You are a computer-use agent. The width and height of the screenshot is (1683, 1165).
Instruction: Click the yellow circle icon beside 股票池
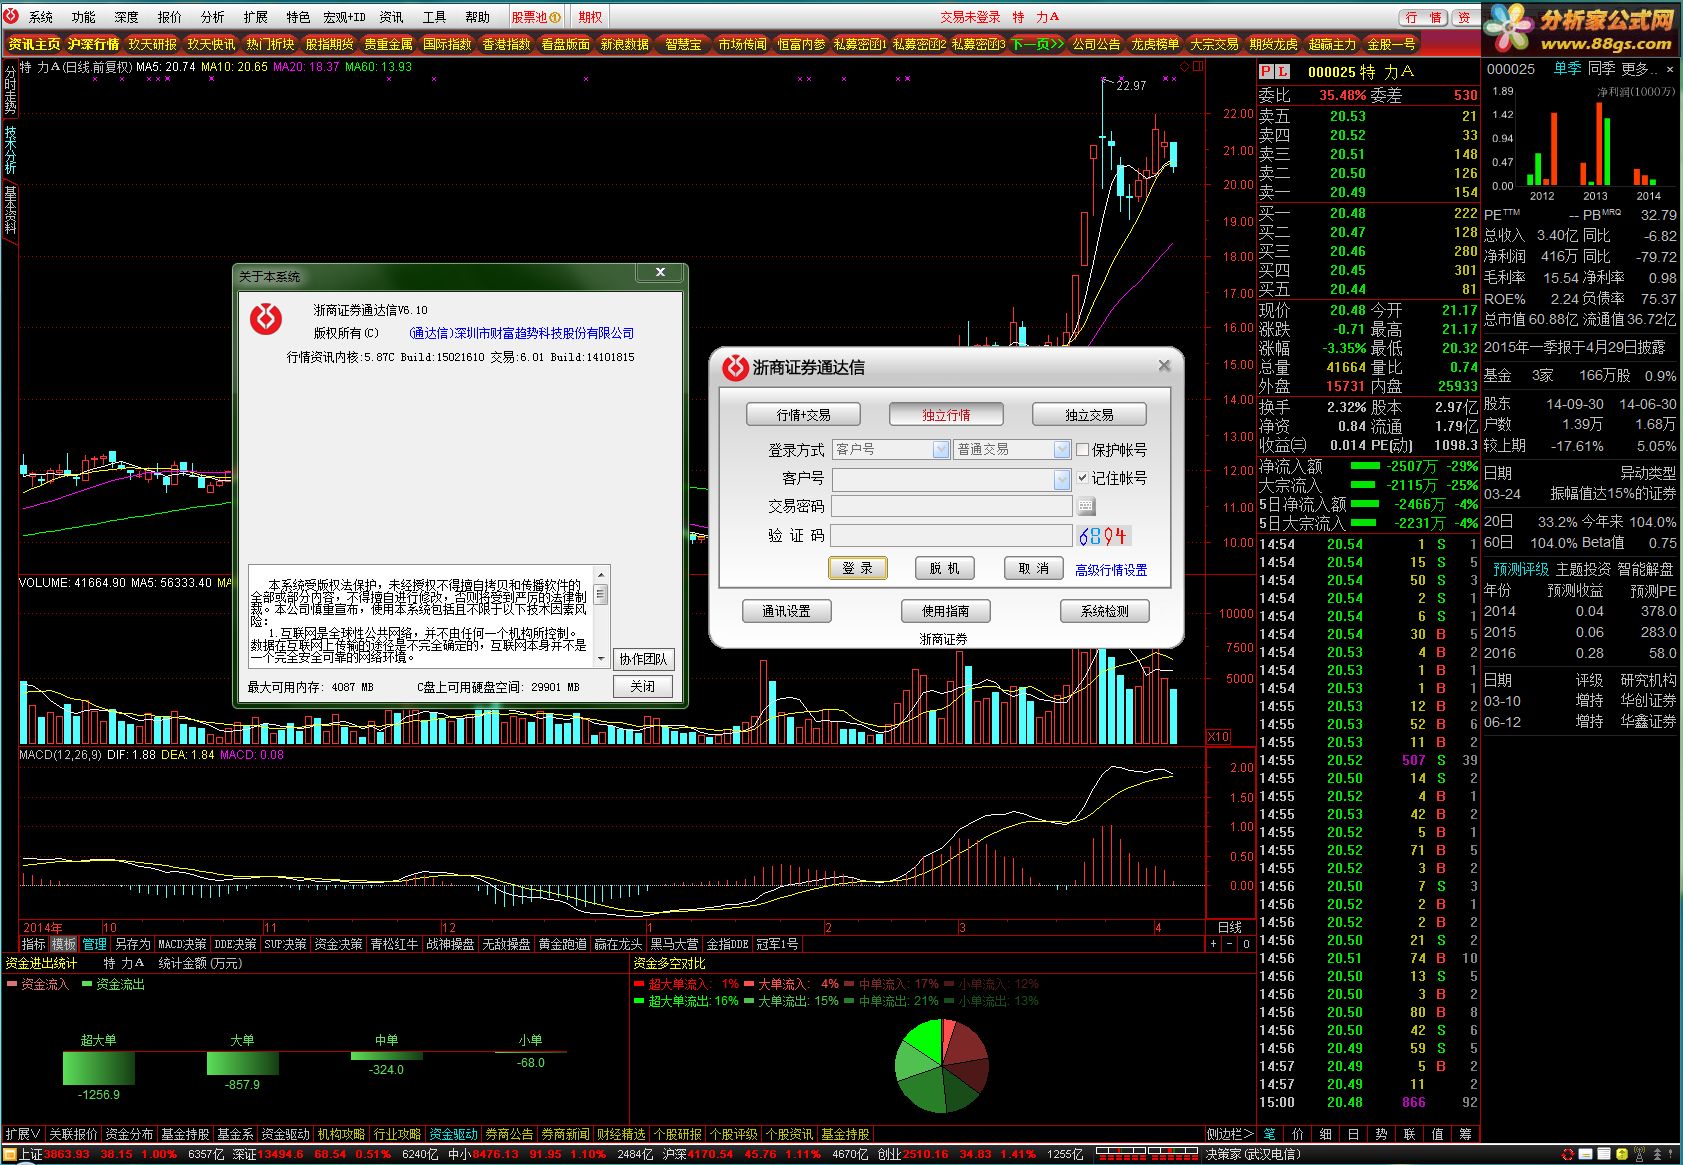tap(555, 17)
